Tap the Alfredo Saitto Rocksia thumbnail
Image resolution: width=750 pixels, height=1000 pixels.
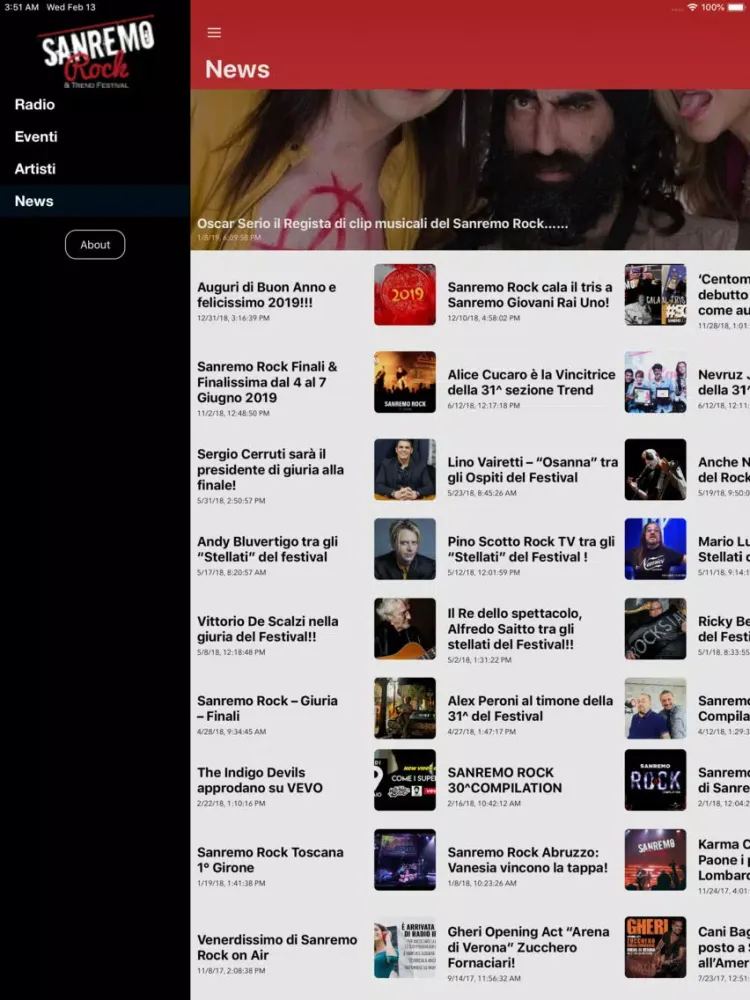pos(656,629)
